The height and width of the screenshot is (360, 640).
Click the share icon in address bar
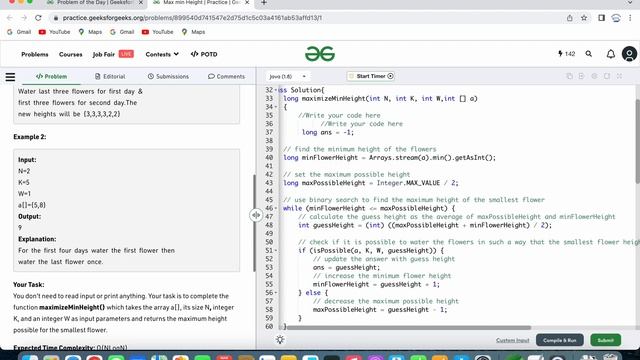tap(569, 18)
